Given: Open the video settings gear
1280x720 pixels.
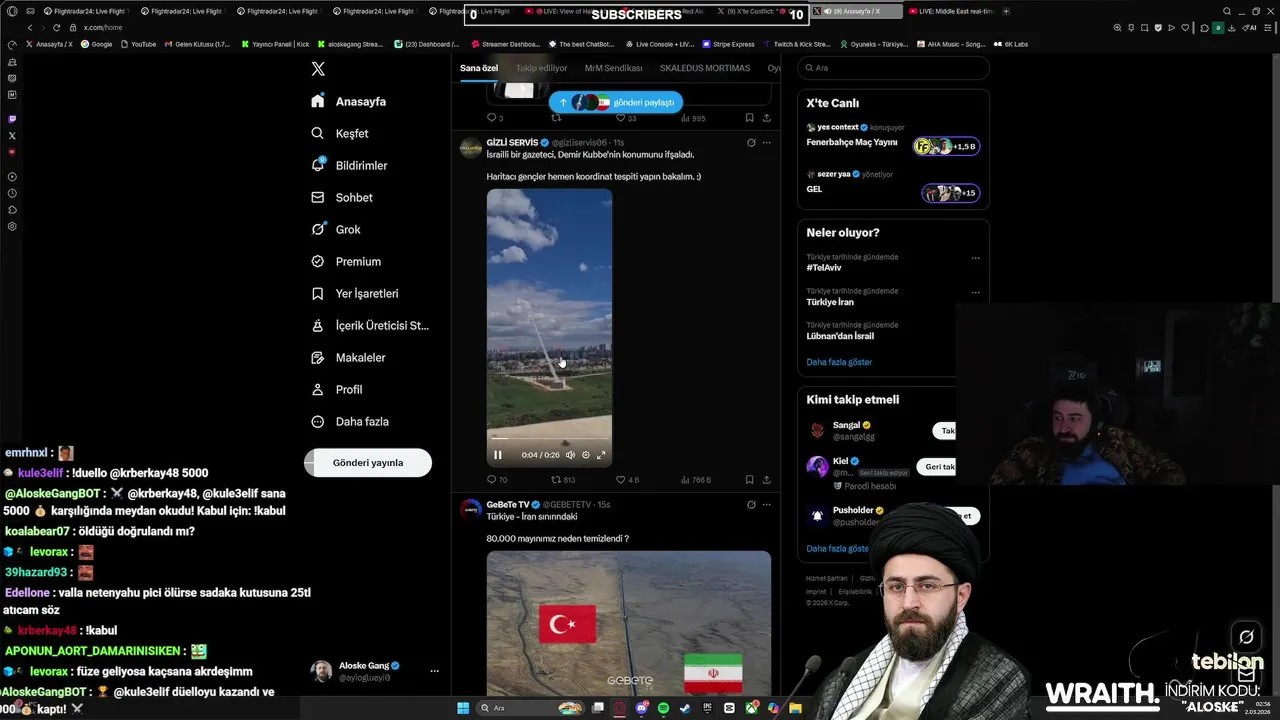Looking at the screenshot, I should click(x=586, y=455).
